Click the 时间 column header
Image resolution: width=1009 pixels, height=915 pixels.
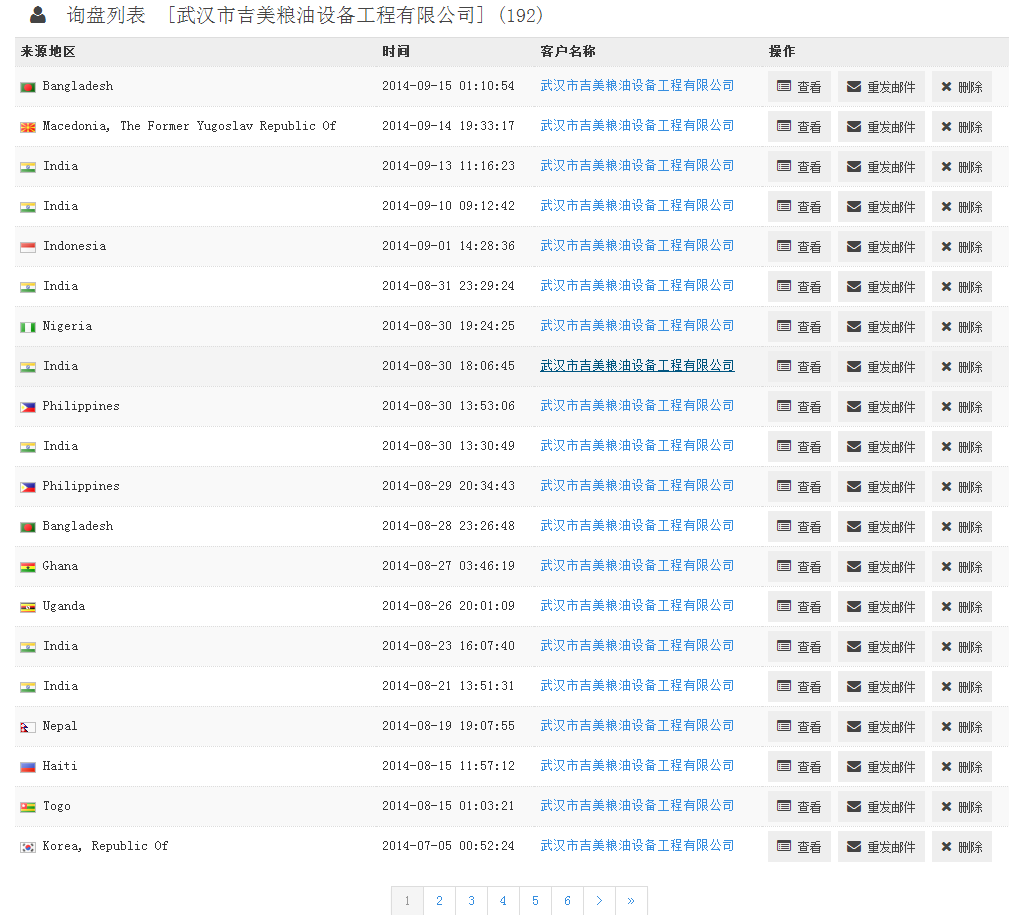tap(396, 52)
